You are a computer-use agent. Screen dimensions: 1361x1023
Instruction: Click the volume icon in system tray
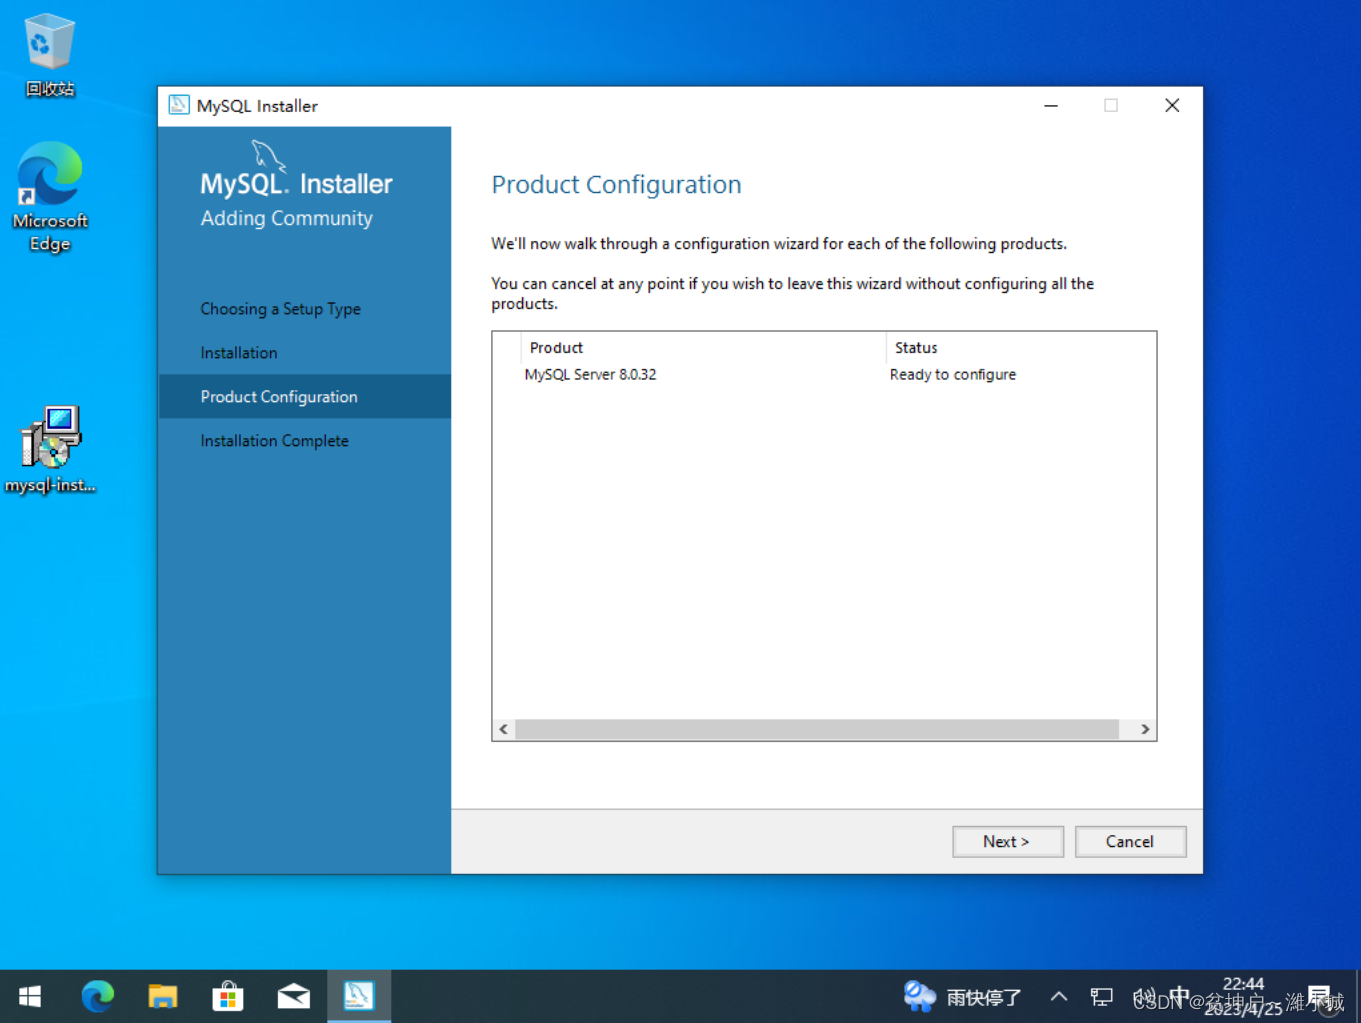tap(1143, 996)
